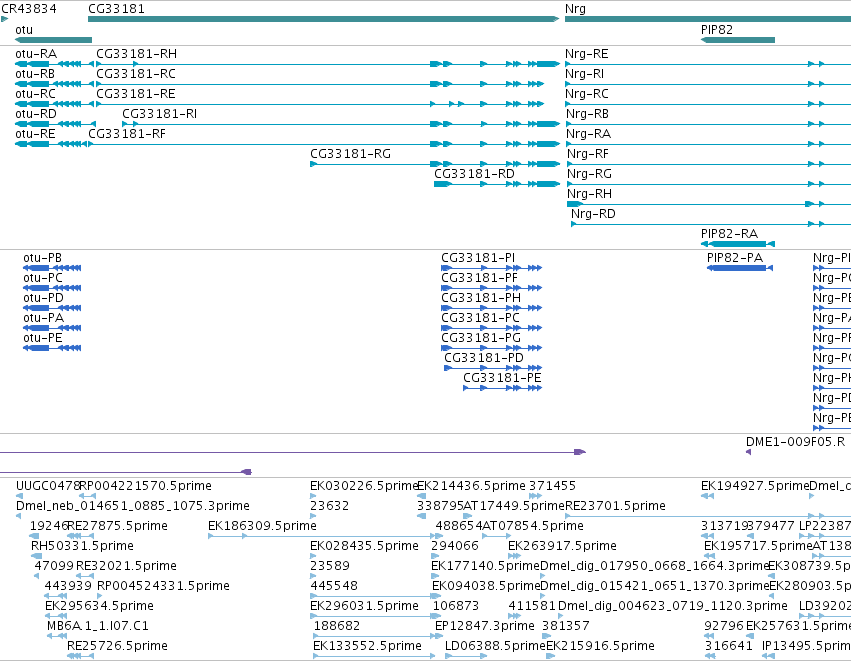The width and height of the screenshot is (851, 661).
Task: Click the PIP82-RA transcript
Action: (738, 244)
